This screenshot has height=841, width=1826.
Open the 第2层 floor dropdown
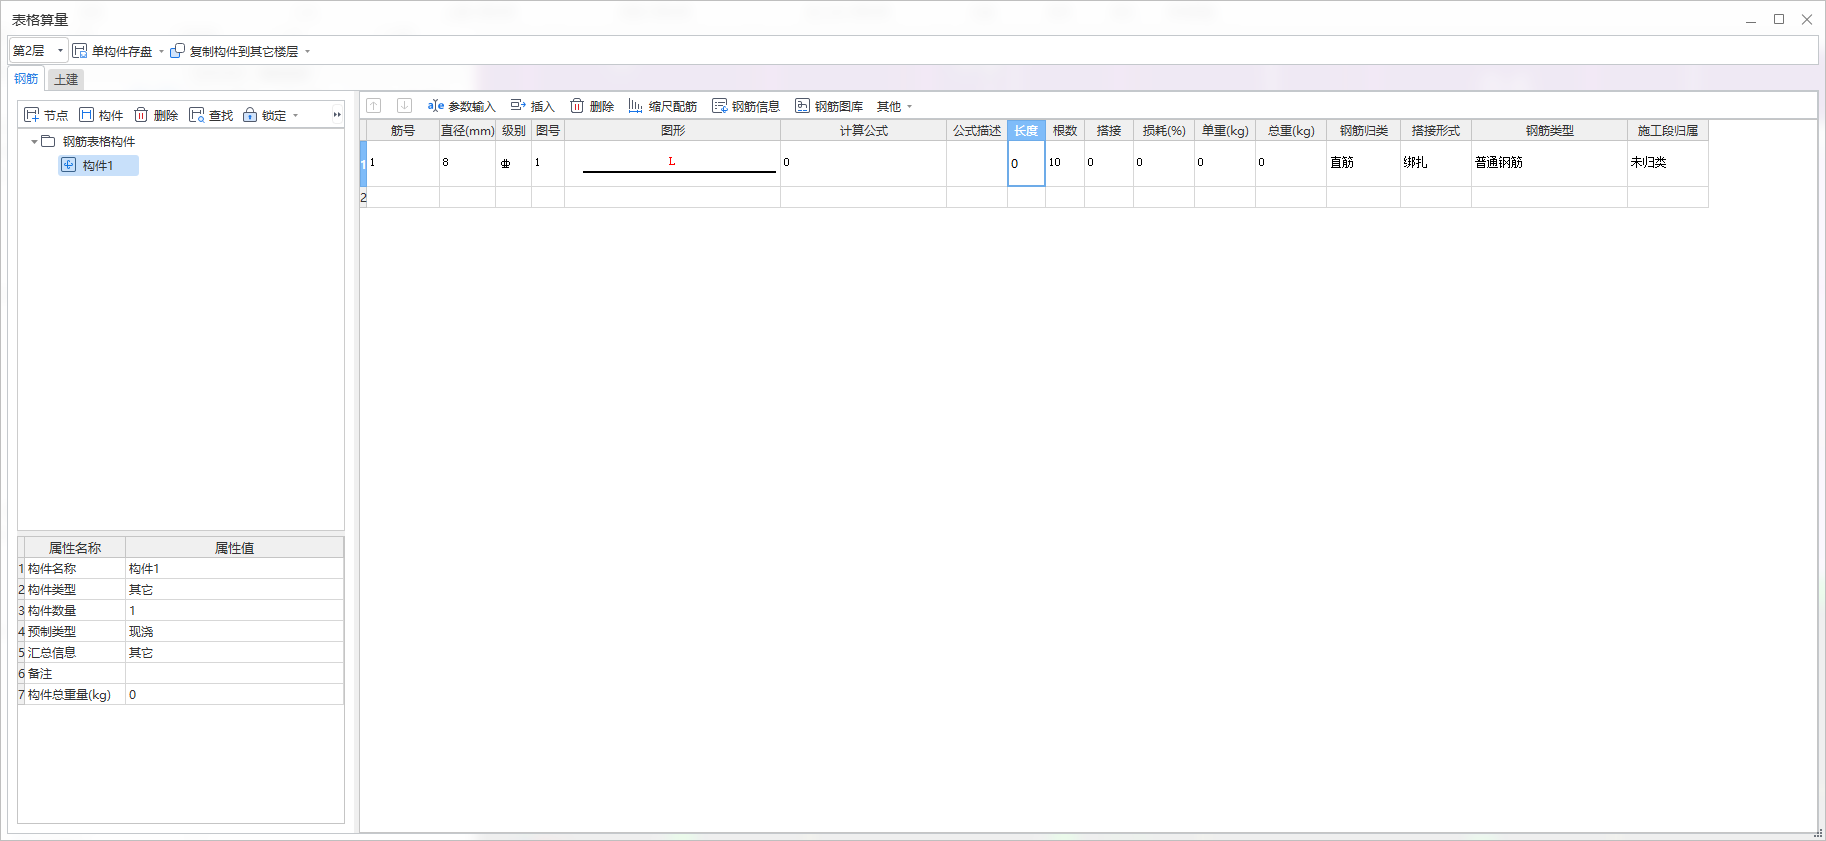pos(38,51)
